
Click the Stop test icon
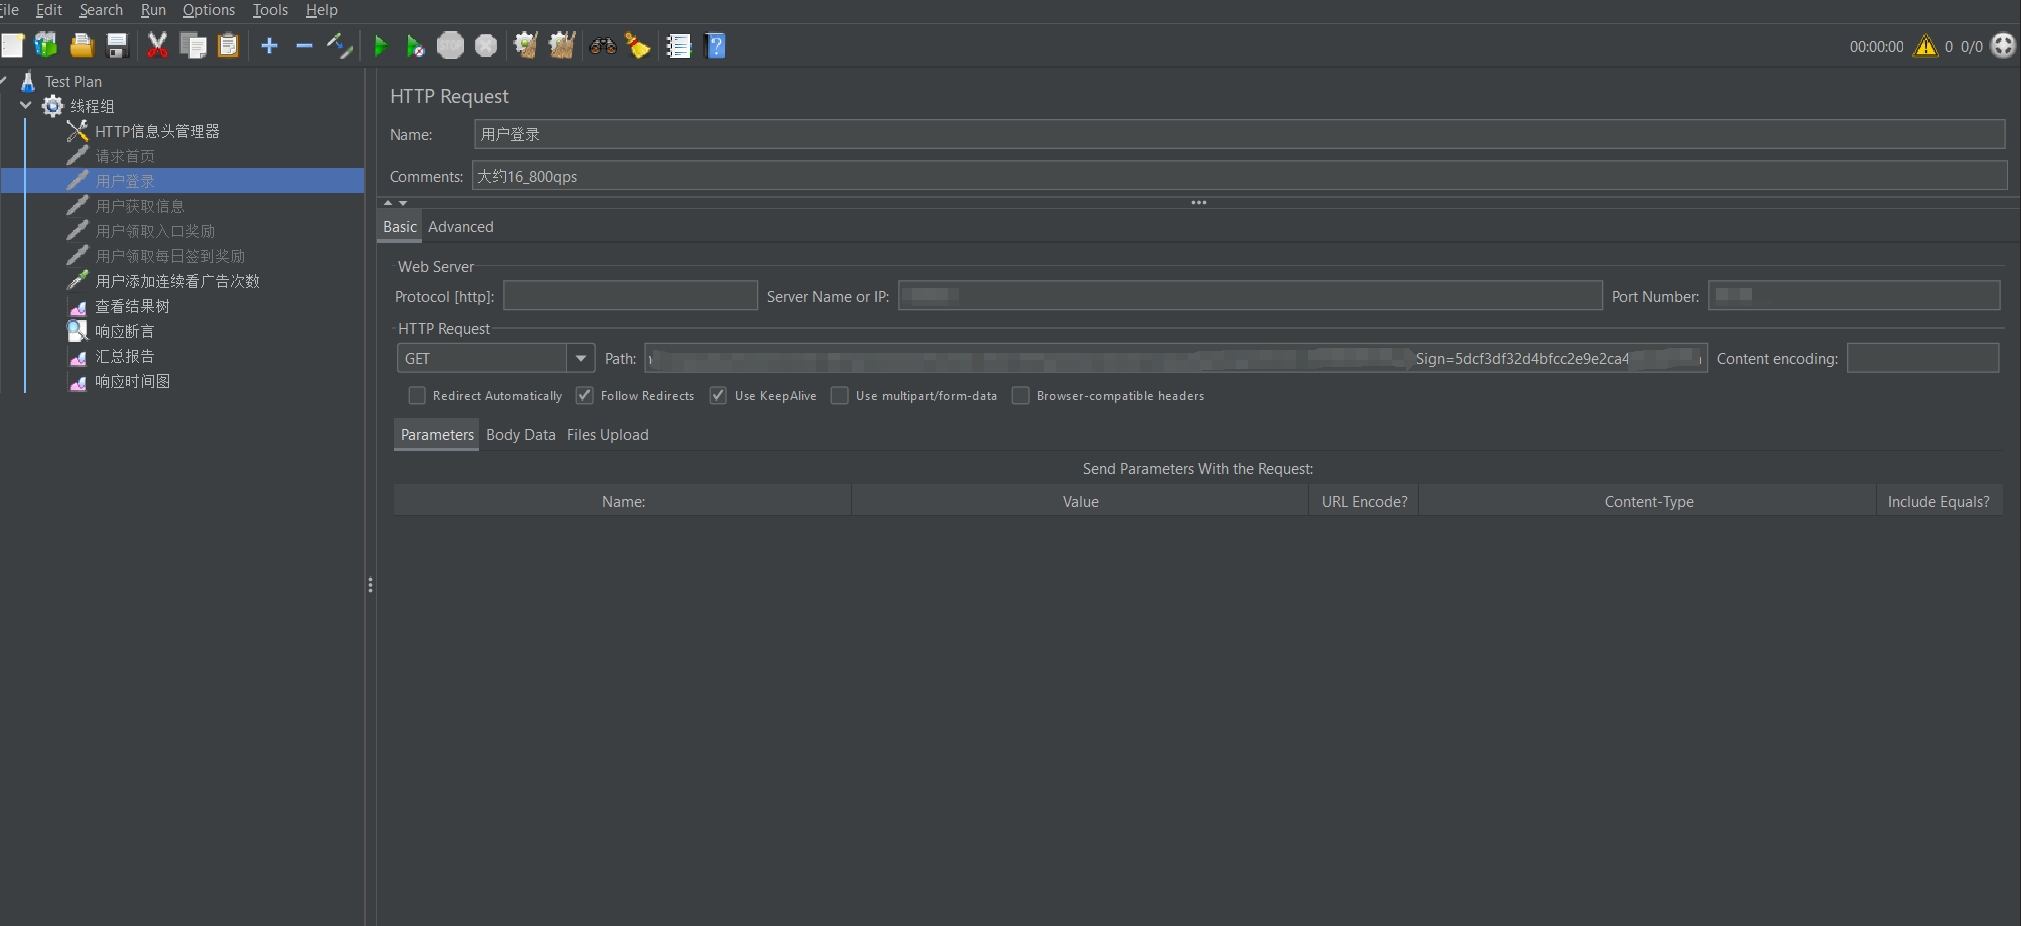pos(451,46)
